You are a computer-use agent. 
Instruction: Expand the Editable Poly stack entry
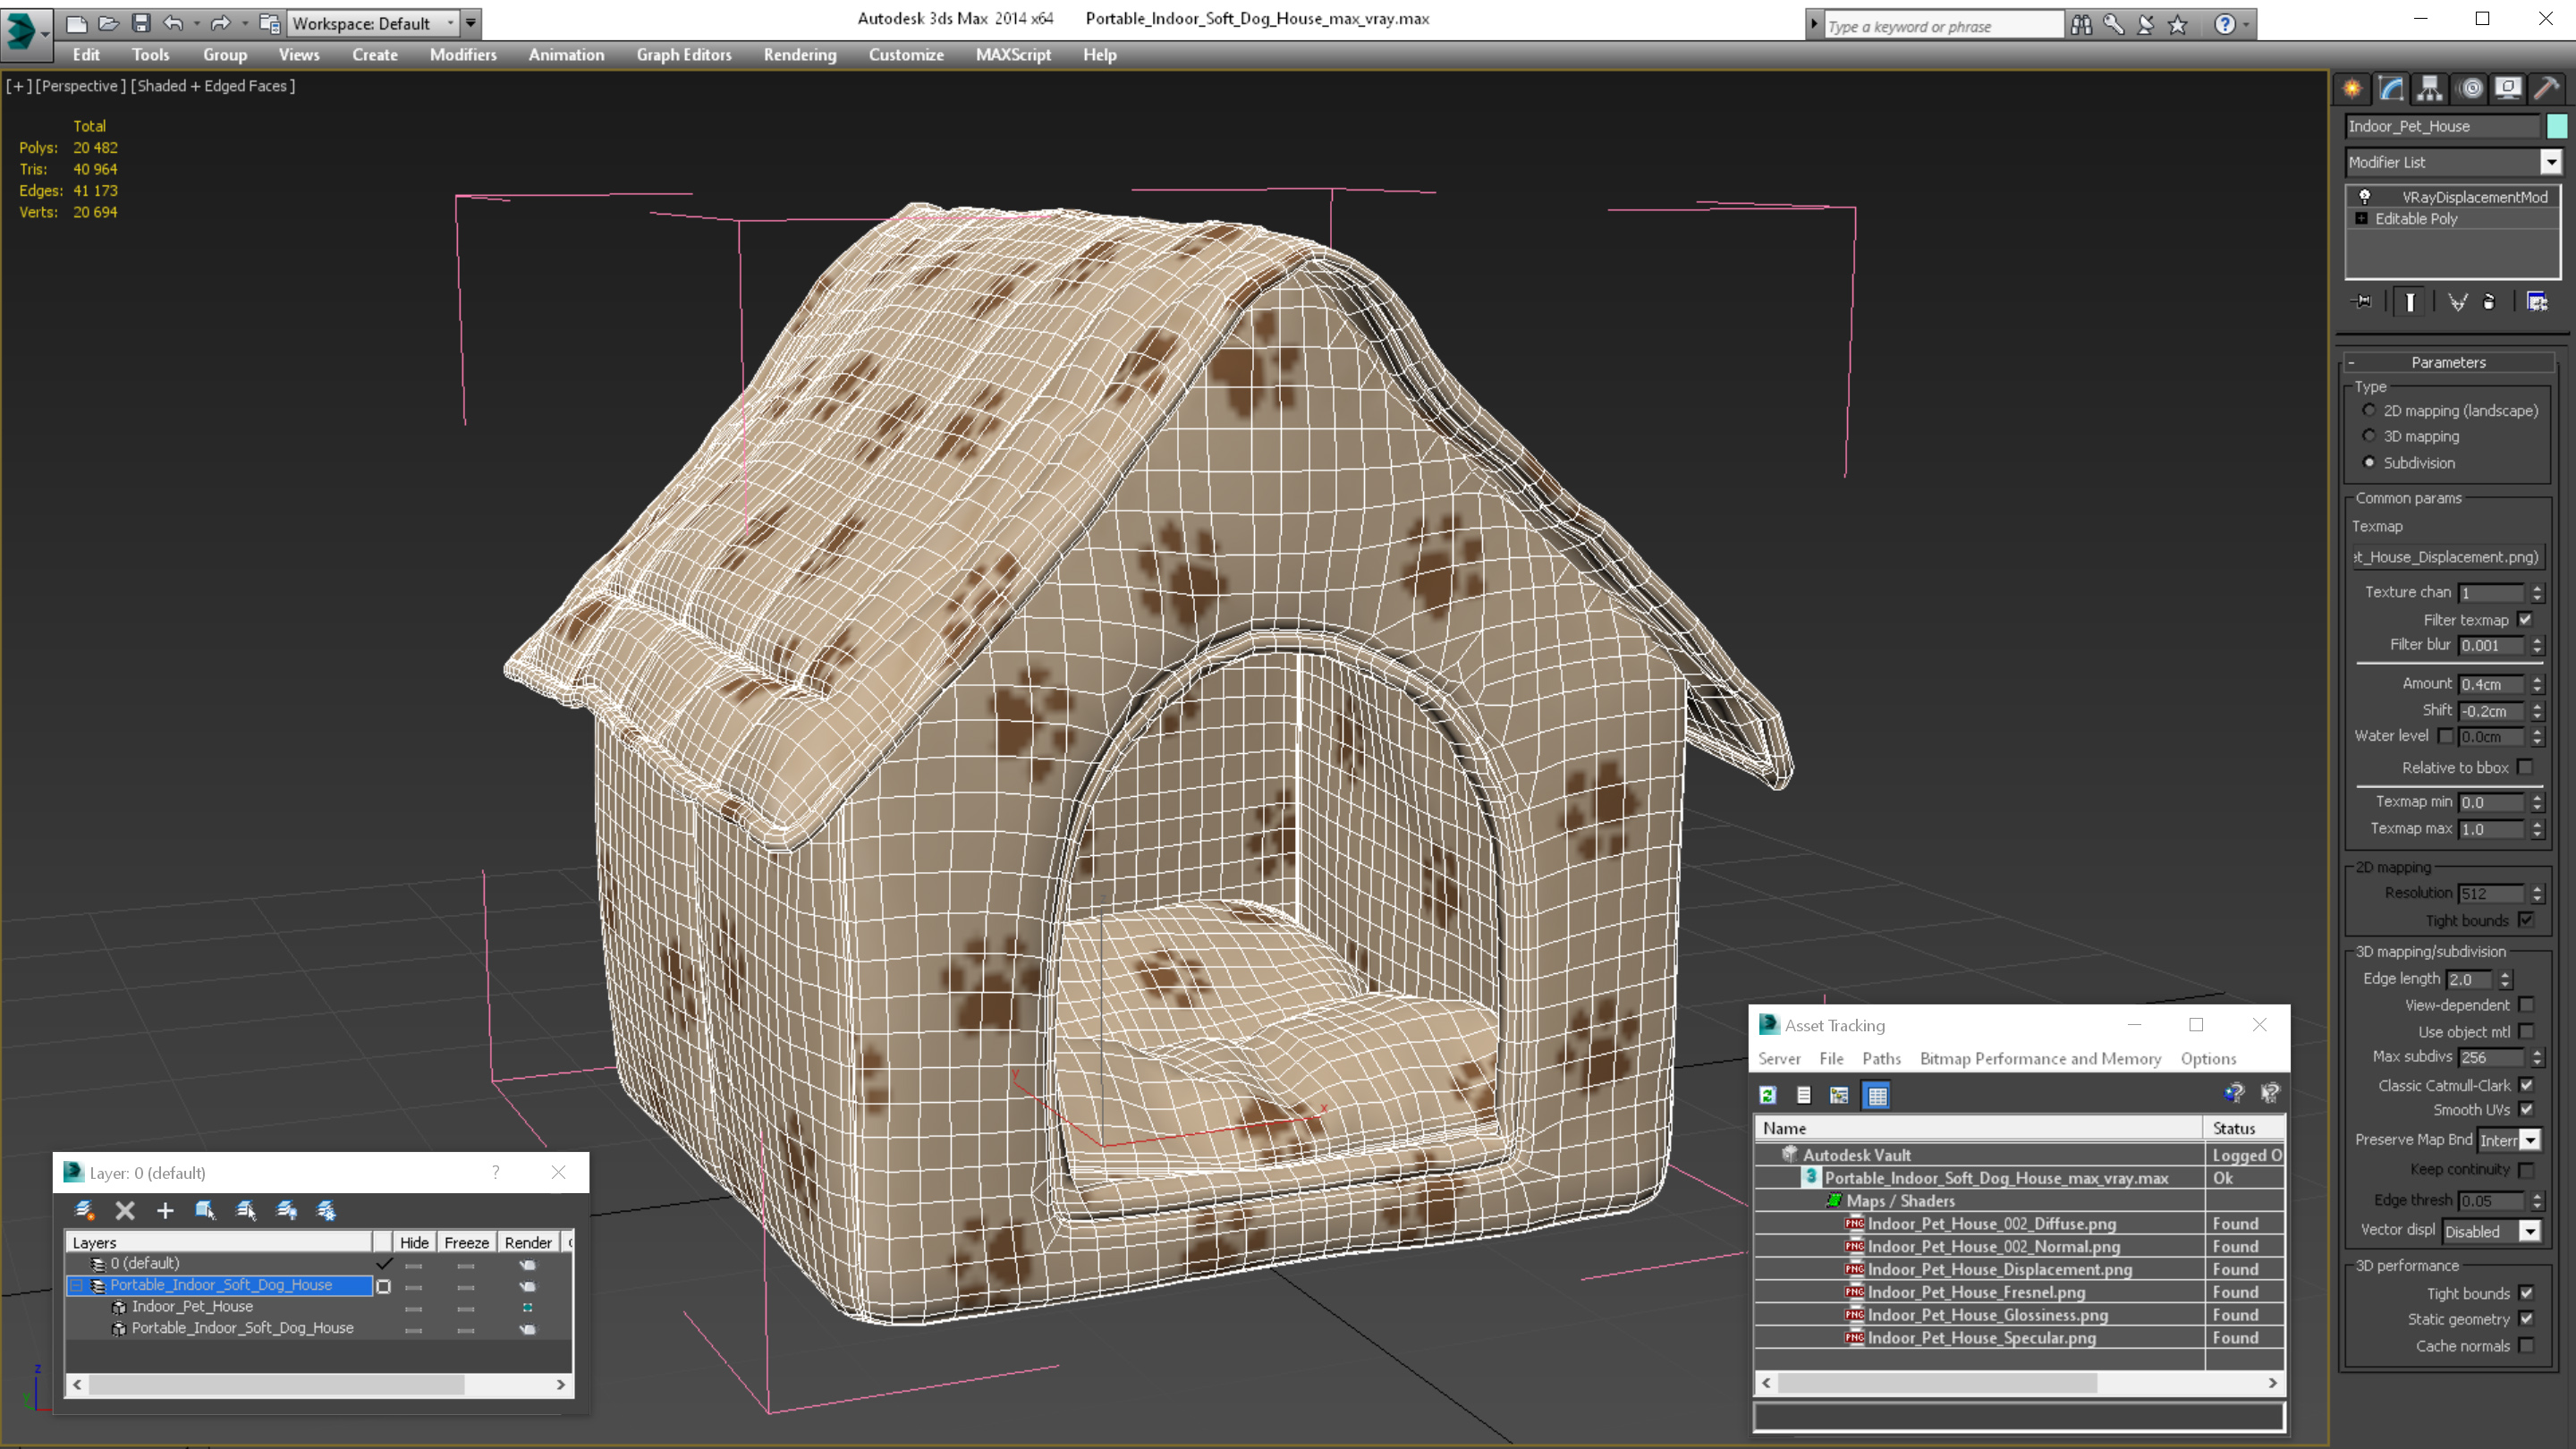coord(2362,218)
